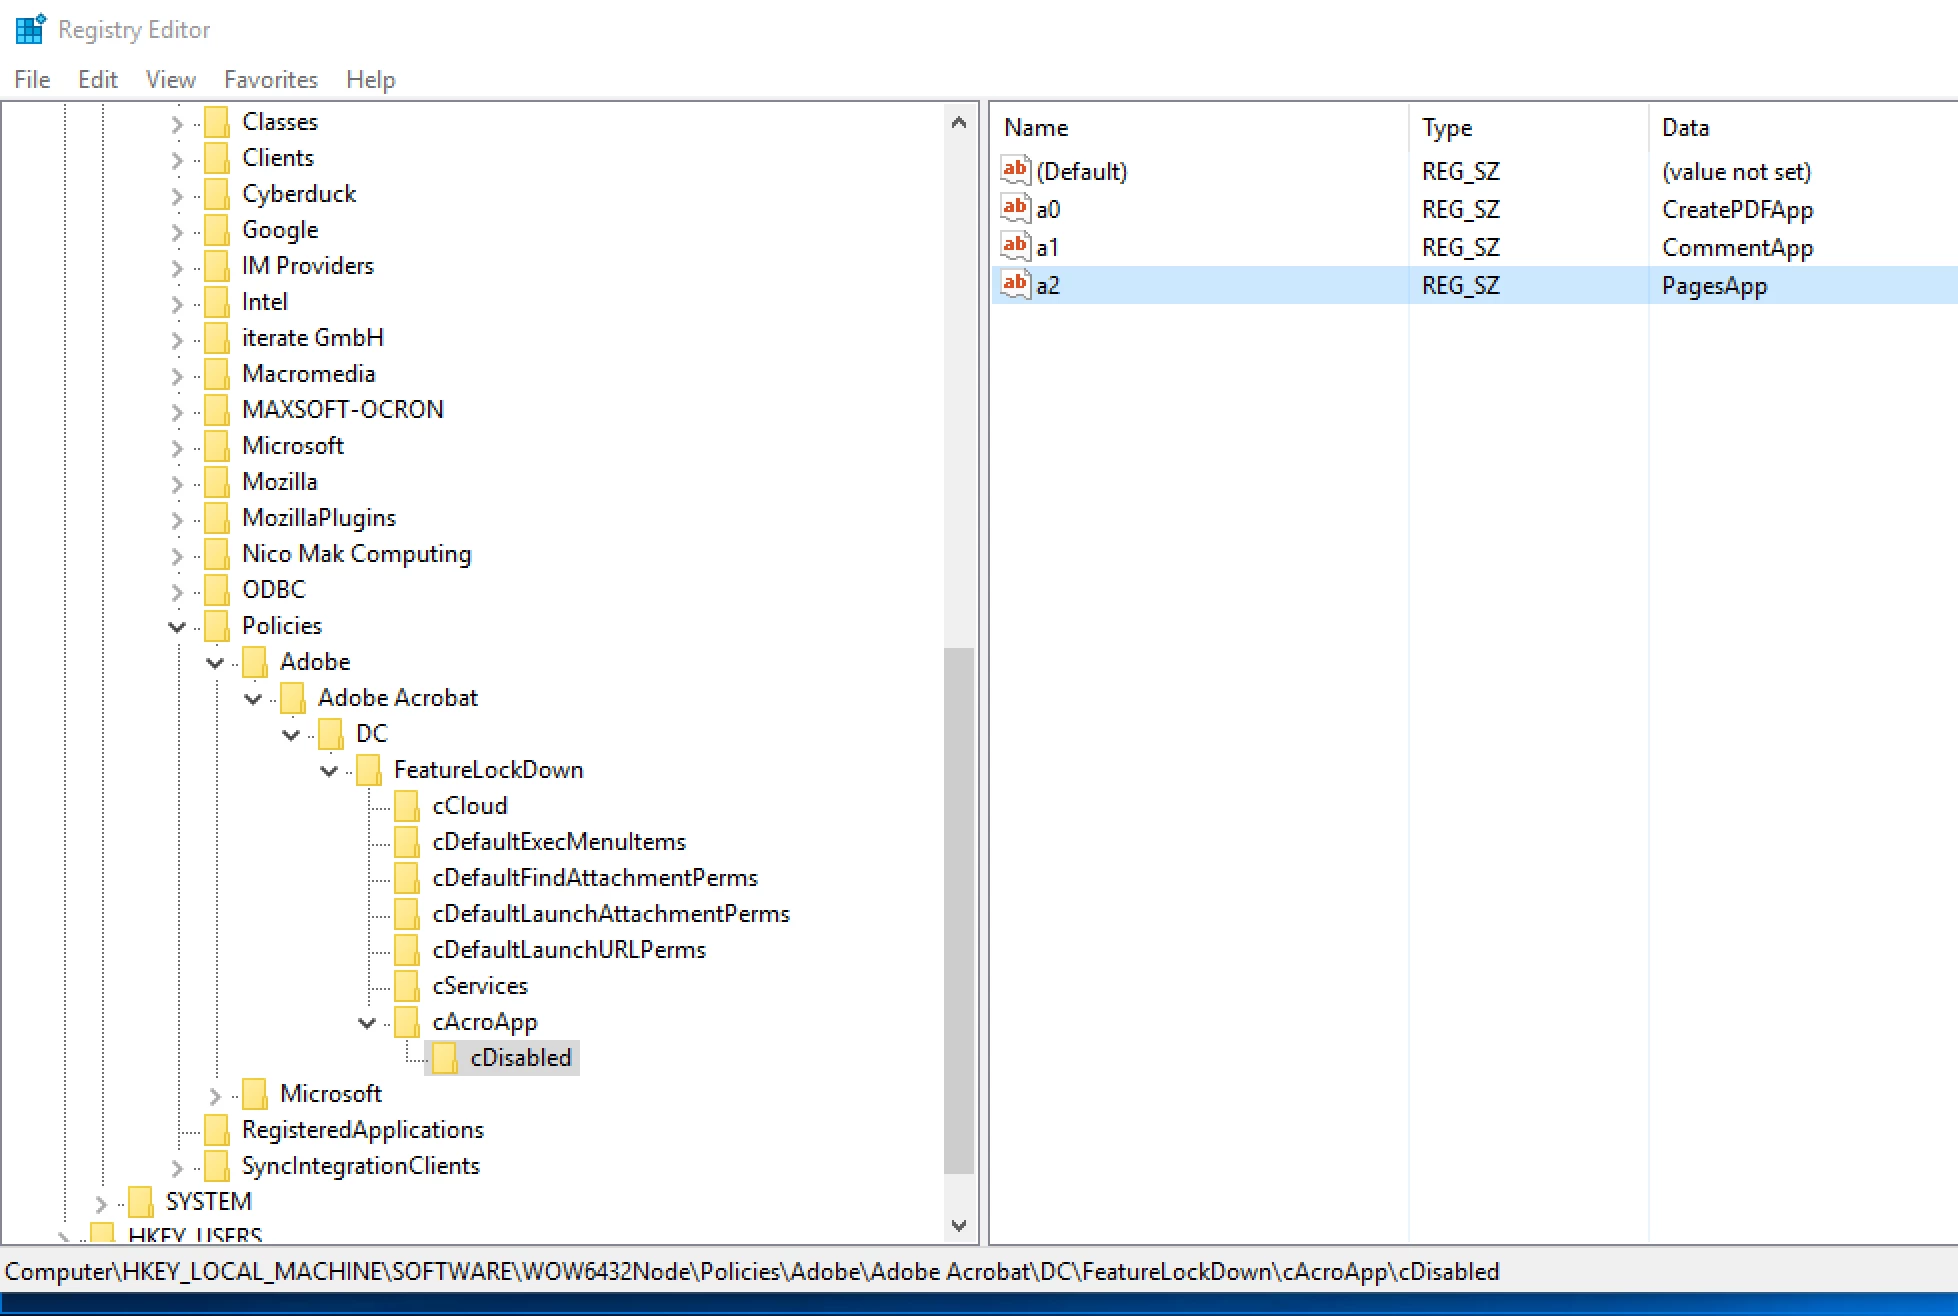
Task: Click the cDefaultExecMenuItems folder icon
Action: point(406,842)
